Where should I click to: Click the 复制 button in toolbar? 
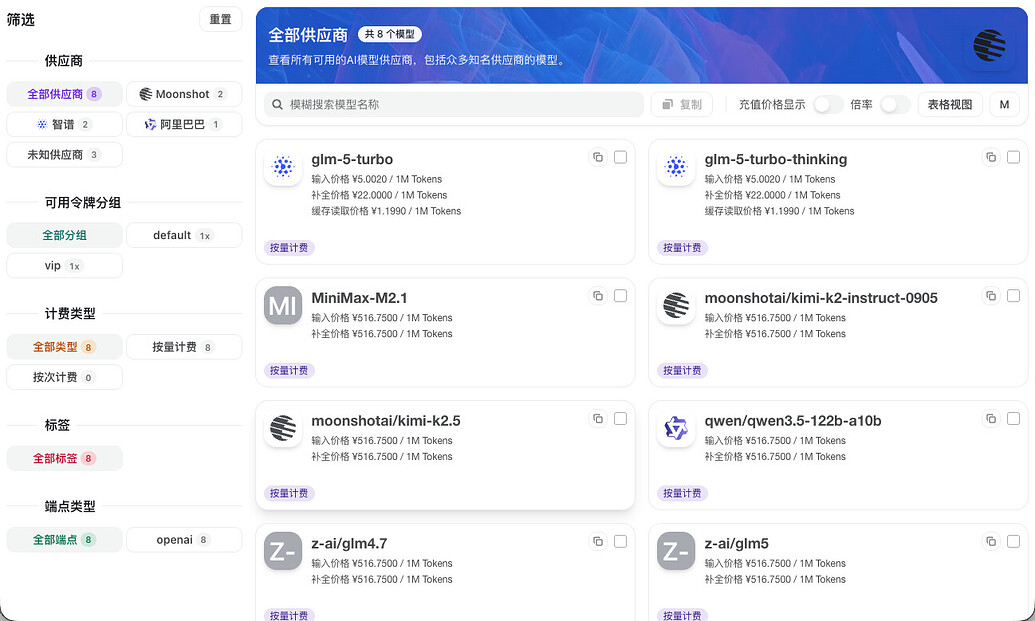[682, 104]
